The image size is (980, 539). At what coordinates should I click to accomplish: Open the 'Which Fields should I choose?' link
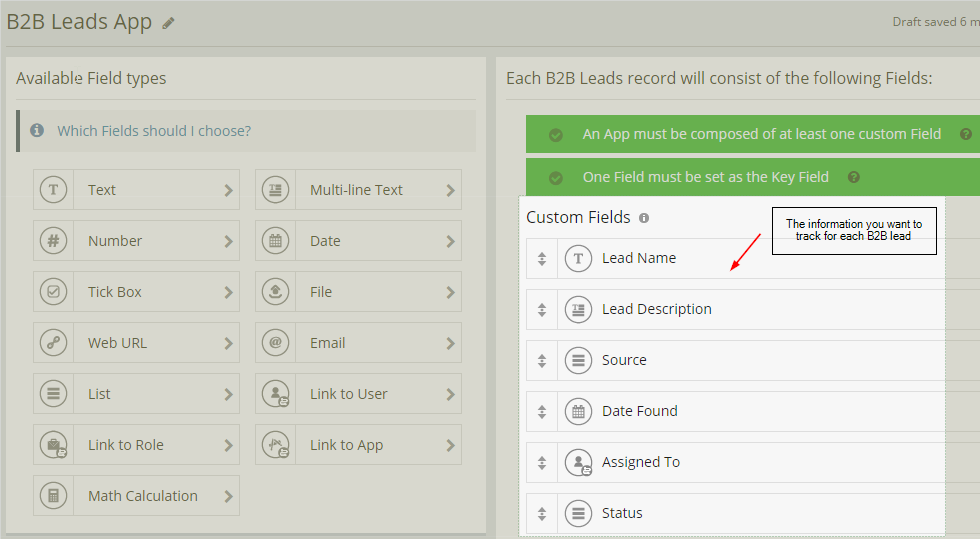point(154,131)
